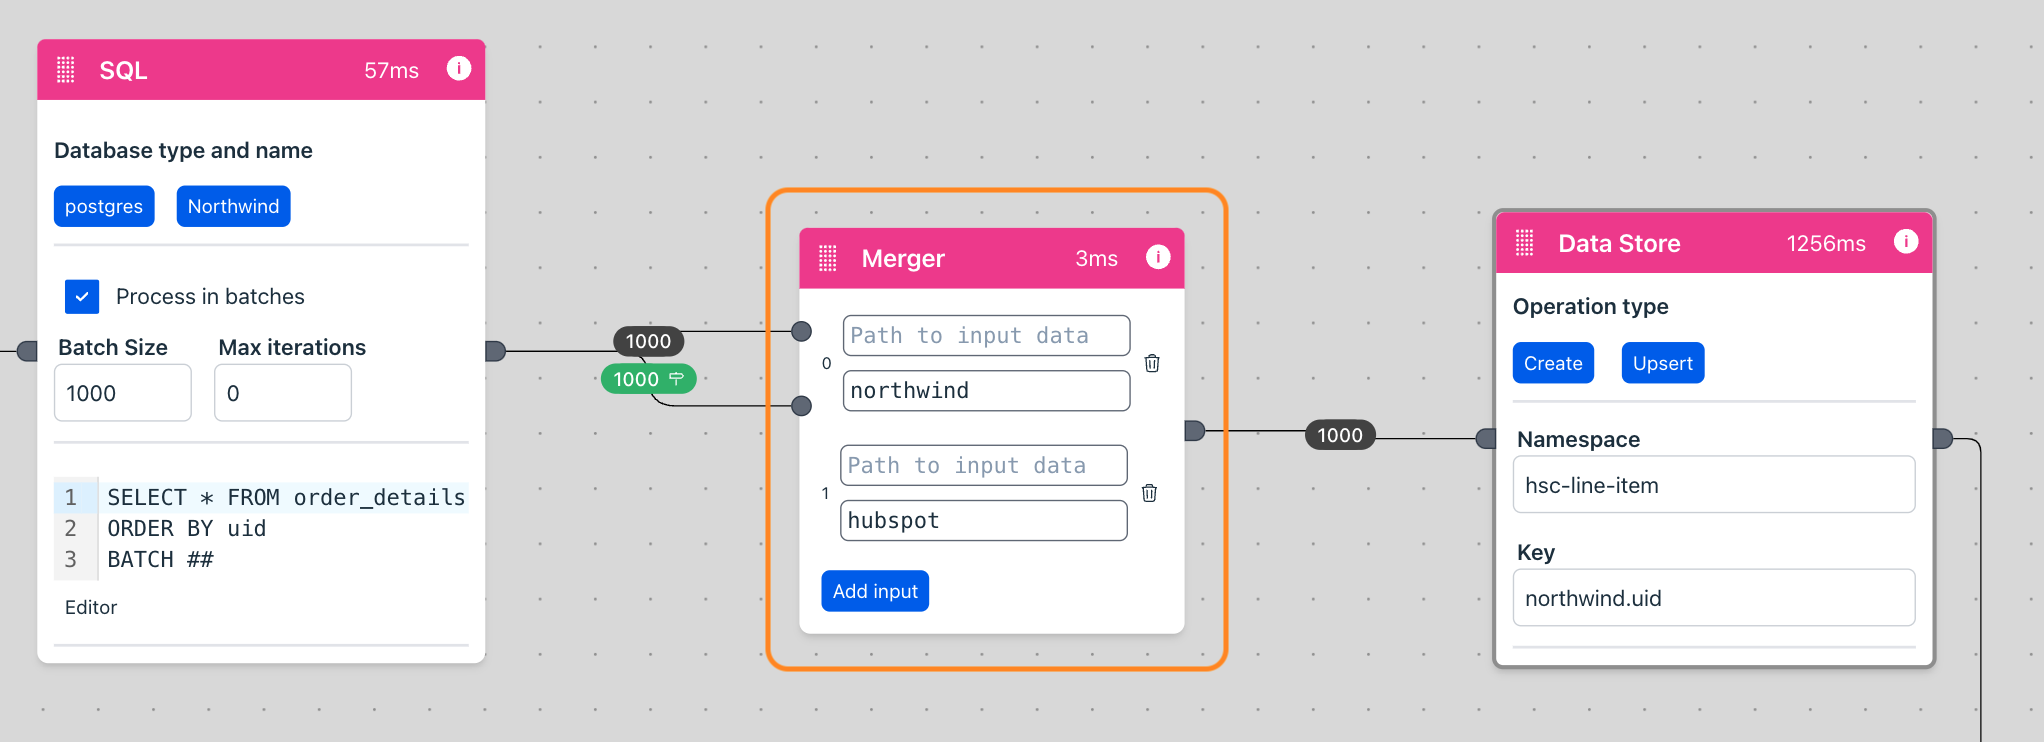This screenshot has height=742, width=2044.
Task: Open the postgres database type selector
Action: [x=104, y=206]
